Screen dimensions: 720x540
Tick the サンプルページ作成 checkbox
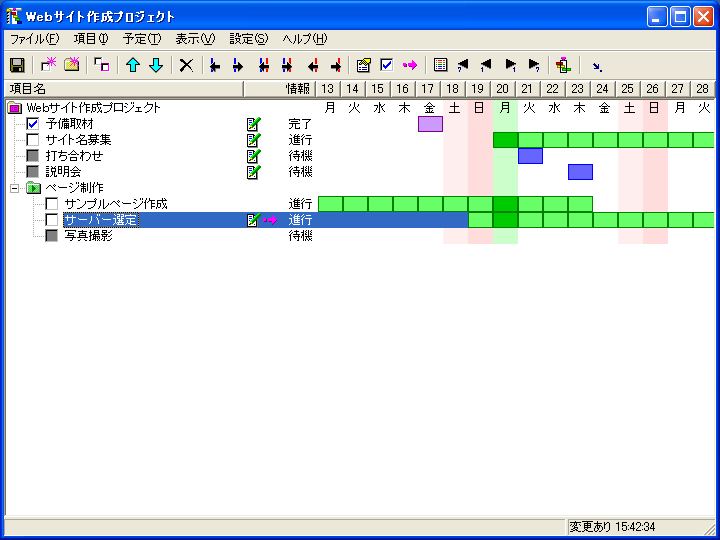[52, 204]
